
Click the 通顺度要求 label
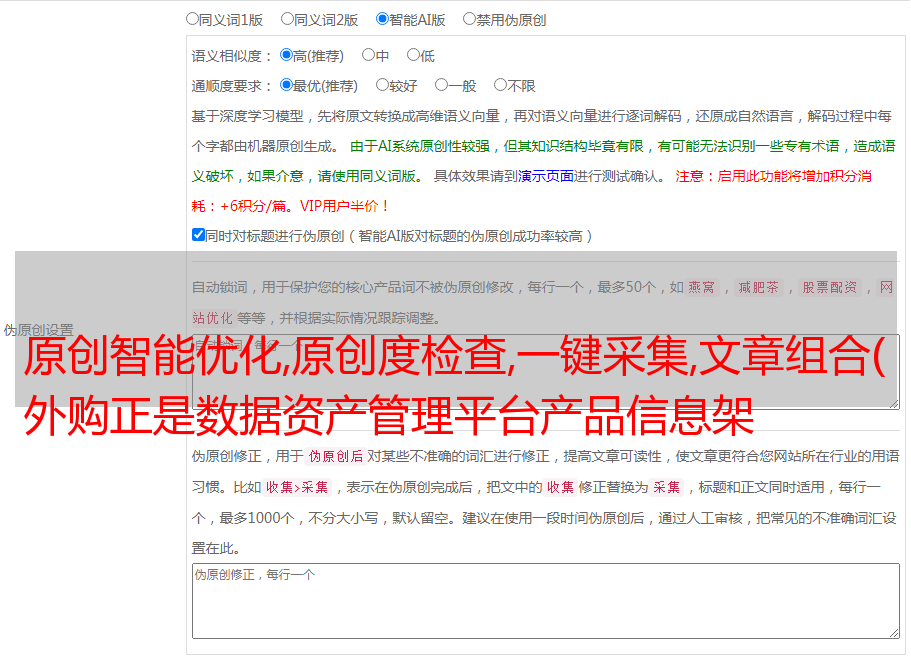pyautogui.click(x=232, y=86)
